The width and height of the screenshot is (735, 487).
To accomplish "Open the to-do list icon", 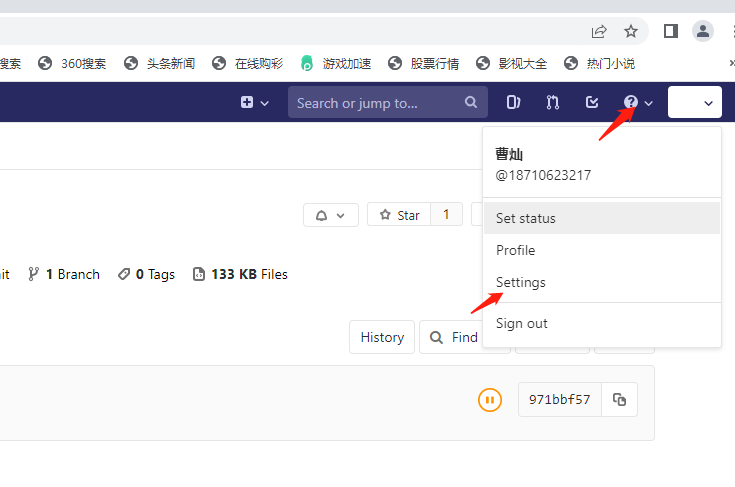I will pos(592,102).
